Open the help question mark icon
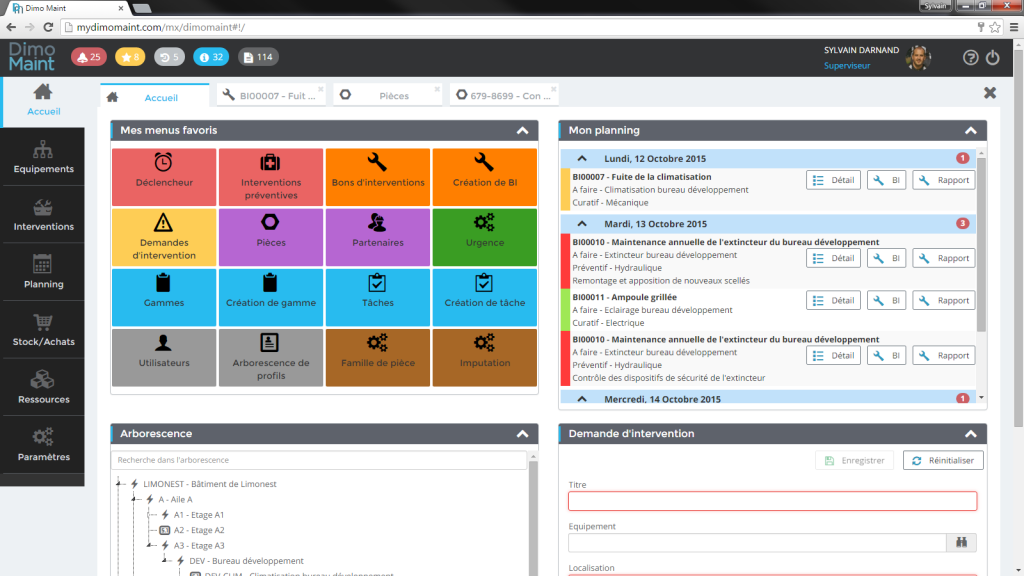Viewport: 1024px width, 576px height. point(970,58)
